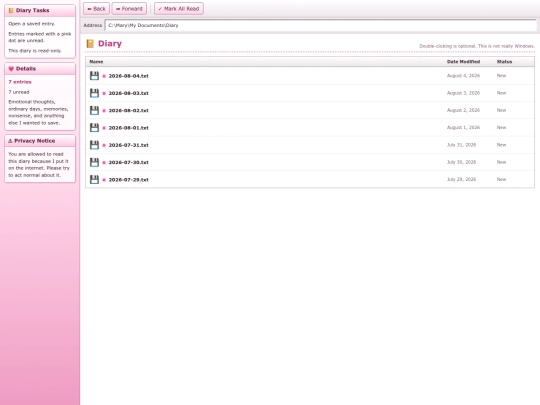Click the 'Address' label
The height and width of the screenshot is (405, 540).
(93, 25)
